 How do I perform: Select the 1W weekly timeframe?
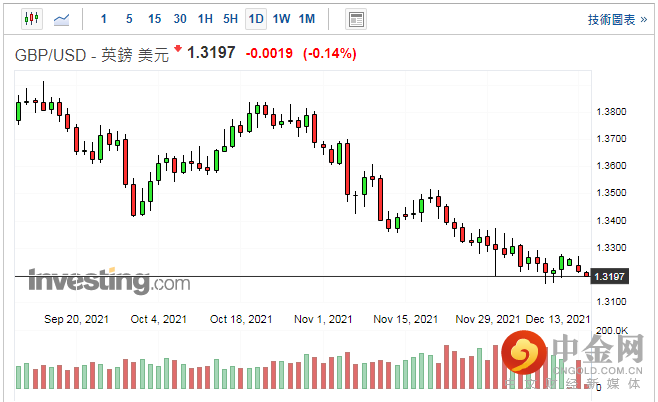(281, 19)
